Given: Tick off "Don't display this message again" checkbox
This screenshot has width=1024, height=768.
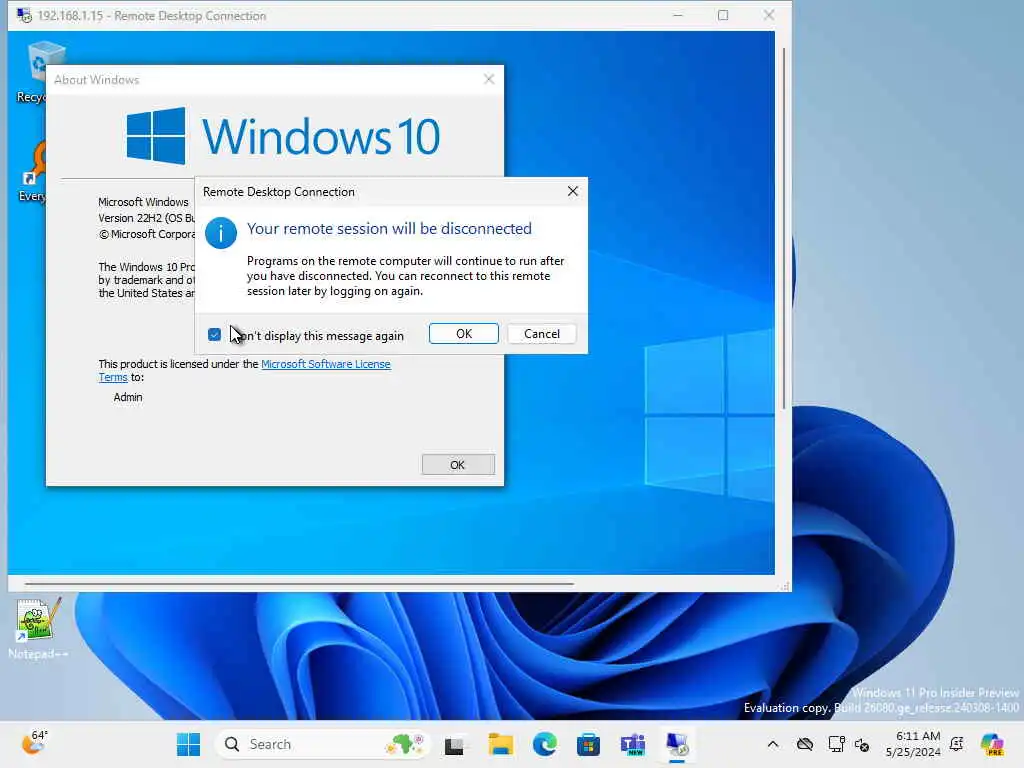Looking at the screenshot, I should click(214, 335).
